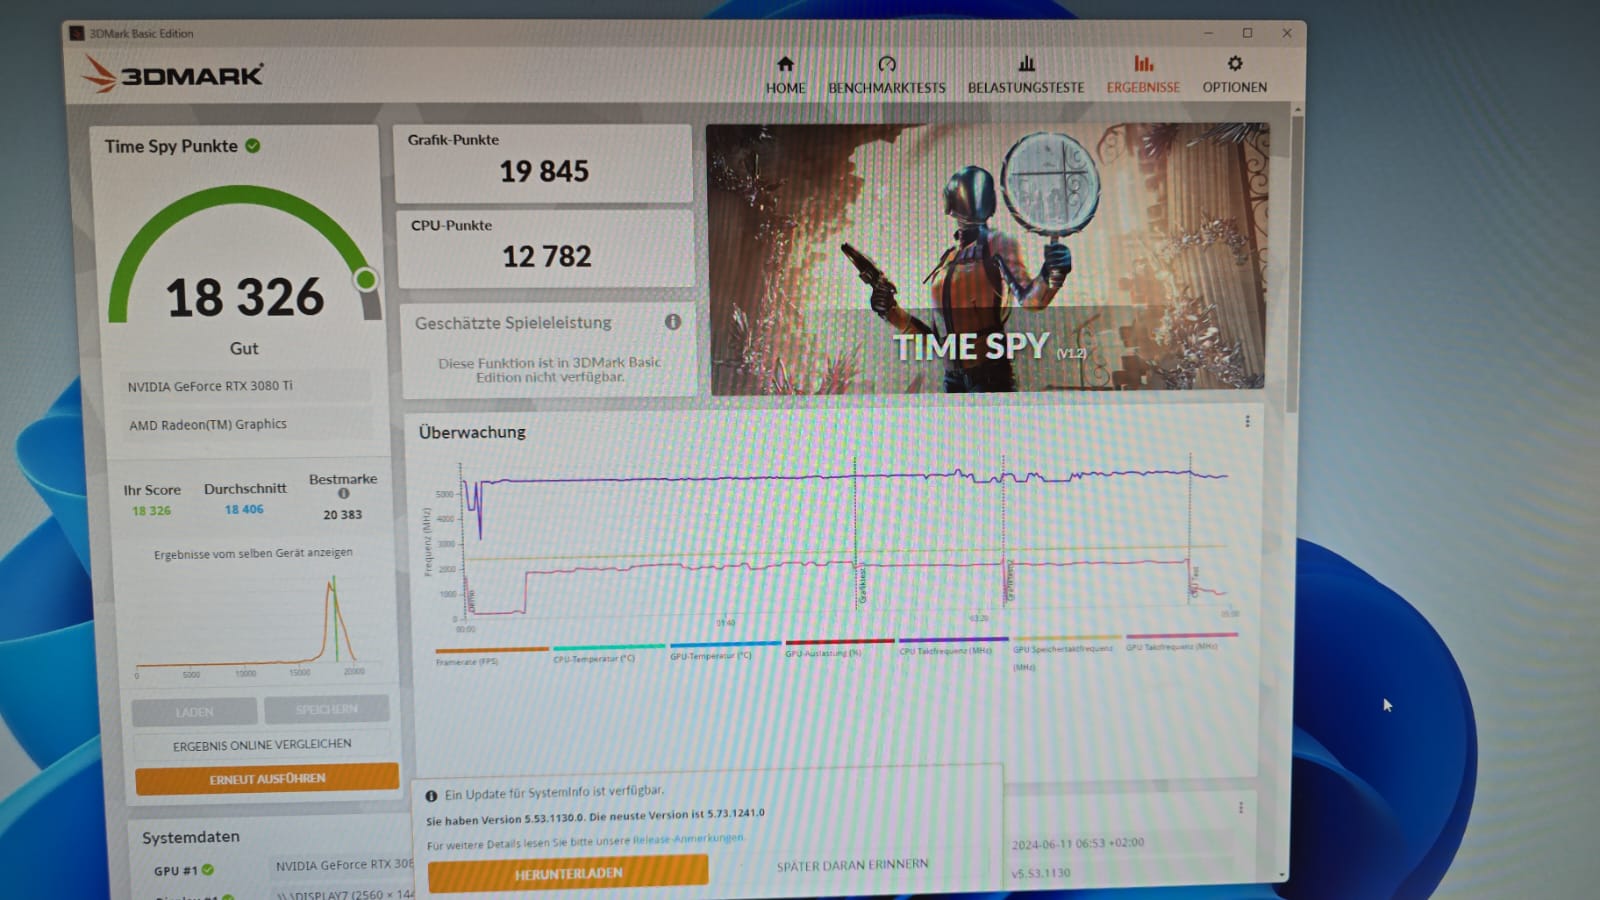The height and width of the screenshot is (900, 1600).
Task: Click the Überwachung heading
Action: (472, 432)
